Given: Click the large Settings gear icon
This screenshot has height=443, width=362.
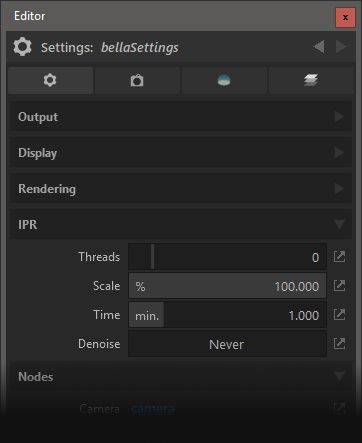Looking at the screenshot, I should point(22,47).
